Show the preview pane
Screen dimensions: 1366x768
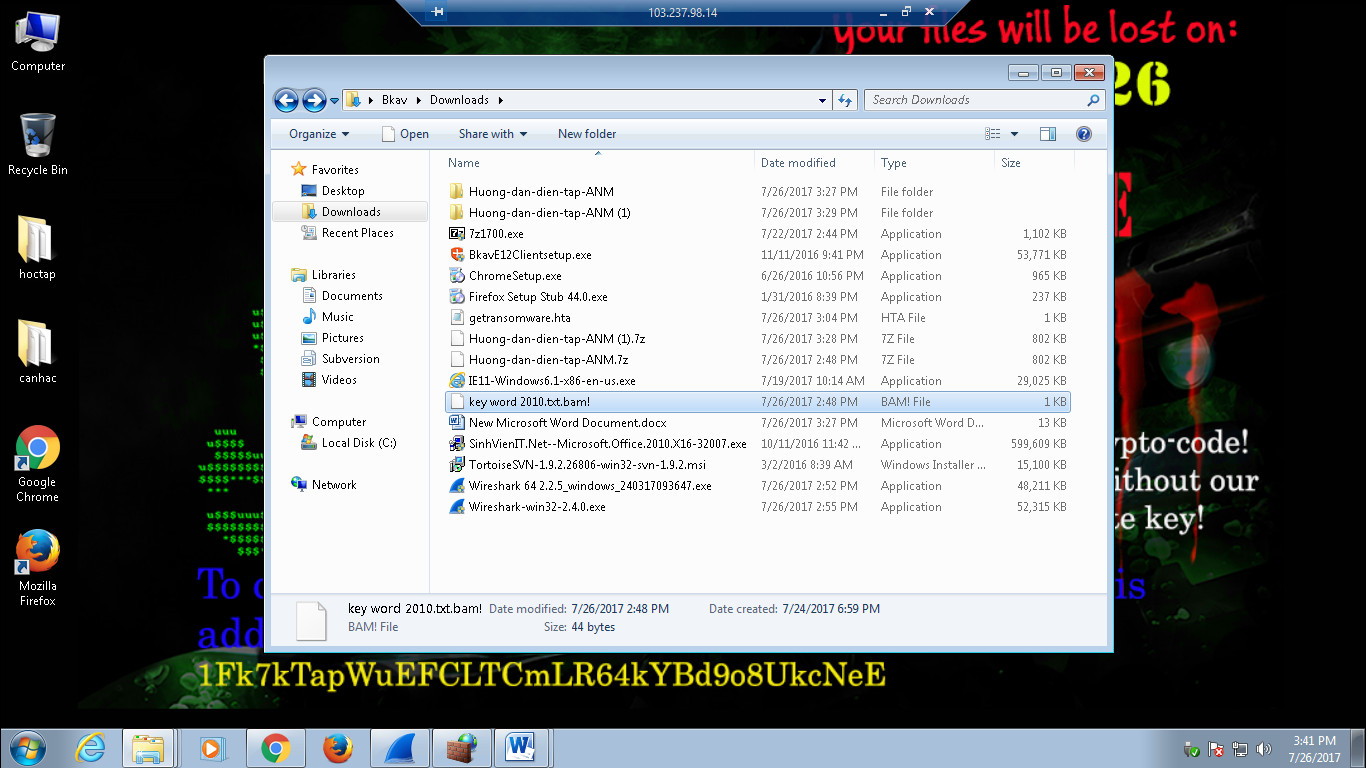[1048, 134]
